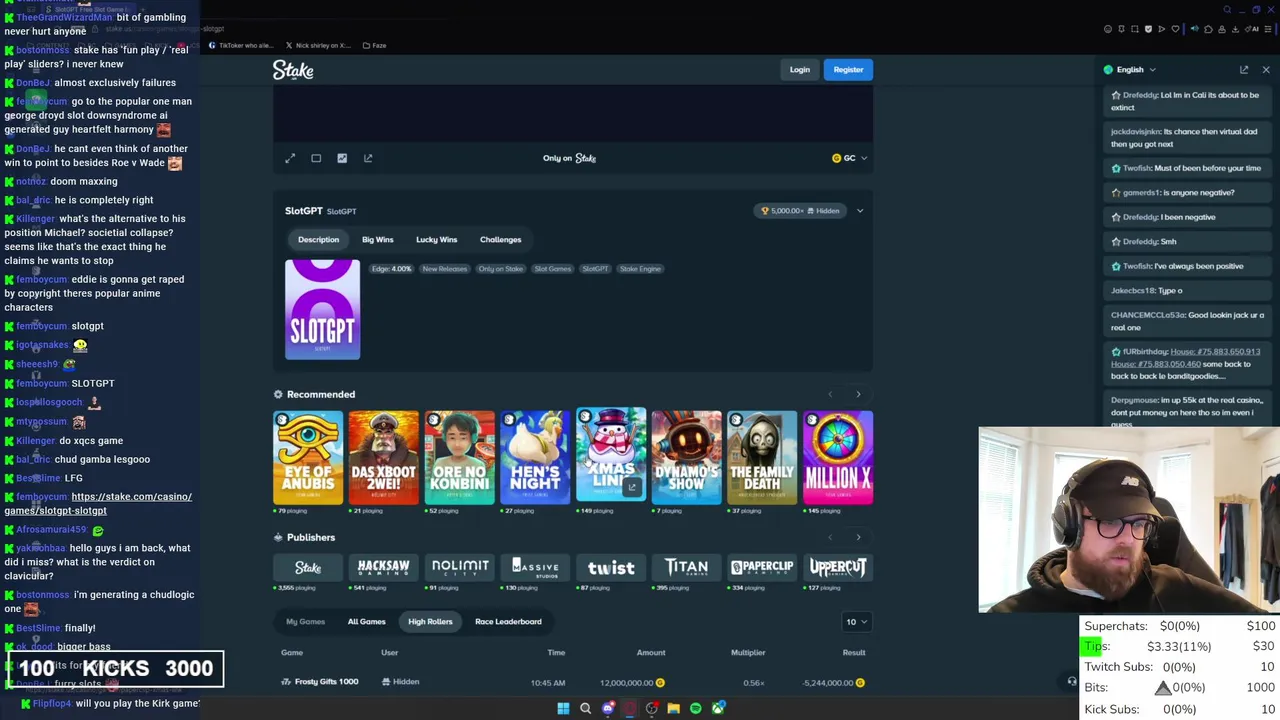Open Spotify from the taskbar
The image size is (1280, 720).
(696, 709)
